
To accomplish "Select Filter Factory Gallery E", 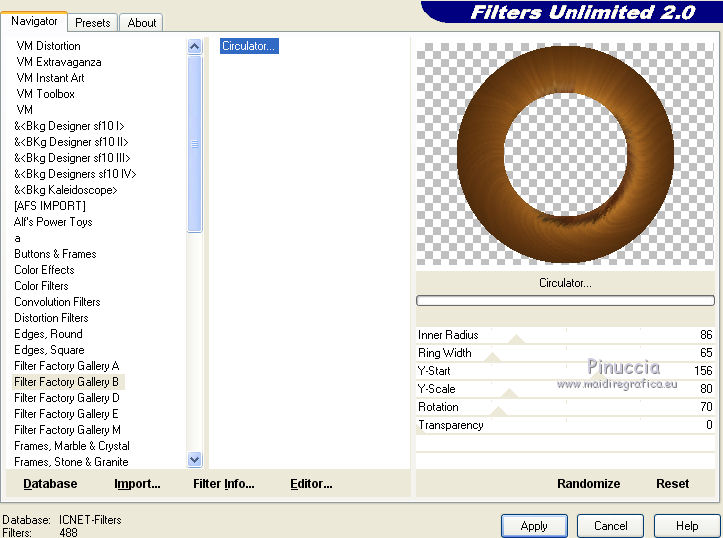I will tap(66, 414).
